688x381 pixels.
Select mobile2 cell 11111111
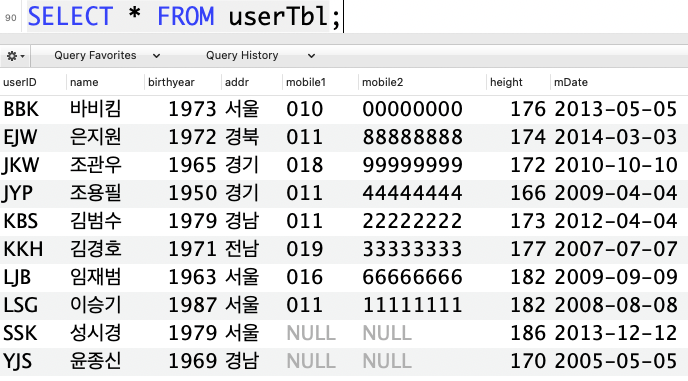(412, 306)
